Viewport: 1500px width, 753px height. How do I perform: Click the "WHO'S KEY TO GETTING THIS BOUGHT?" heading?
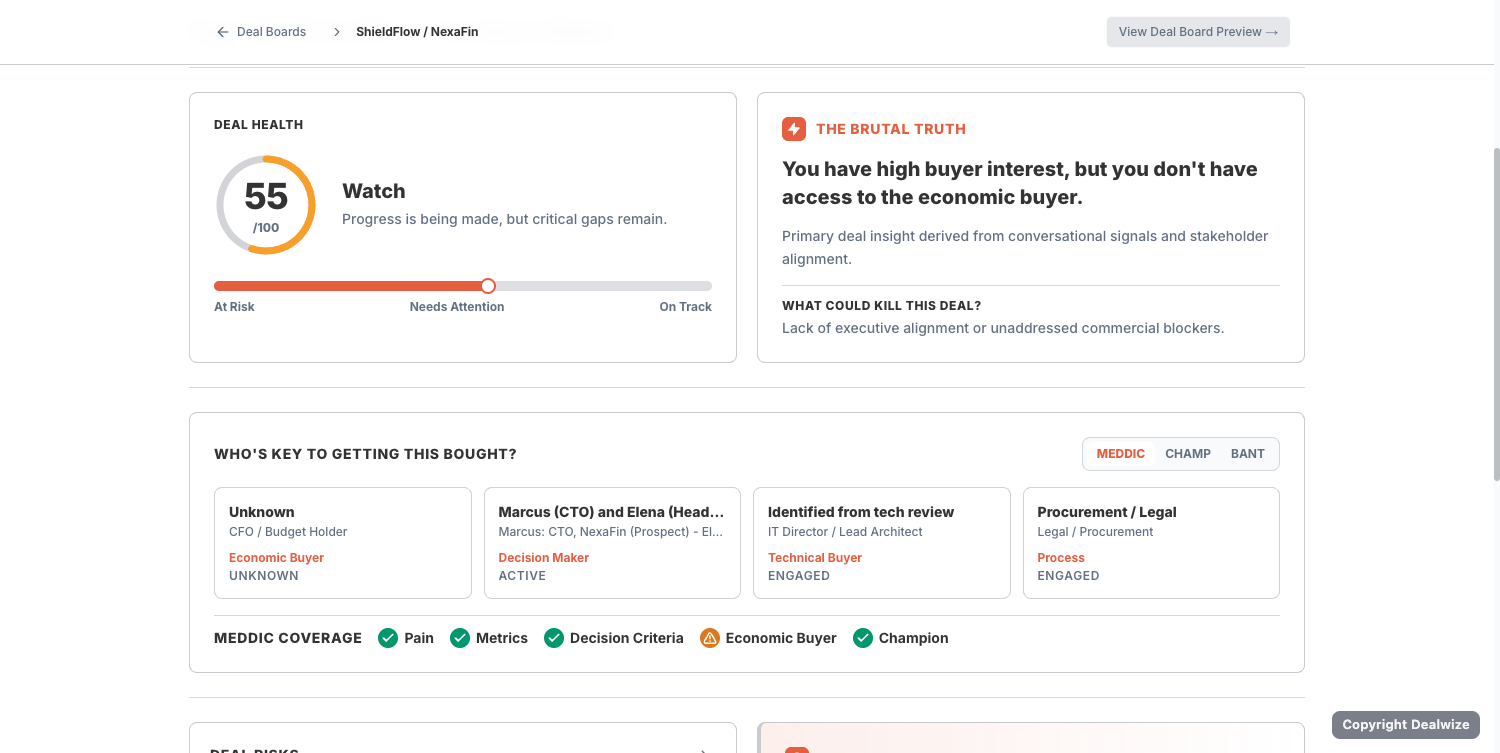365,454
